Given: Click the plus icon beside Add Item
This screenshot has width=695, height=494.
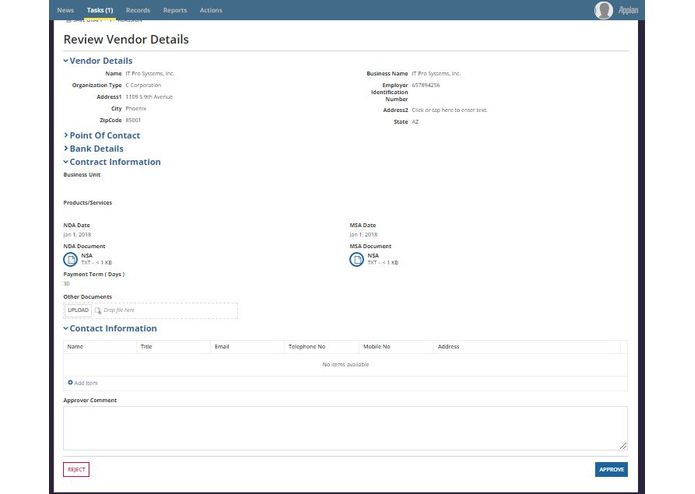Looking at the screenshot, I should [x=70, y=382].
